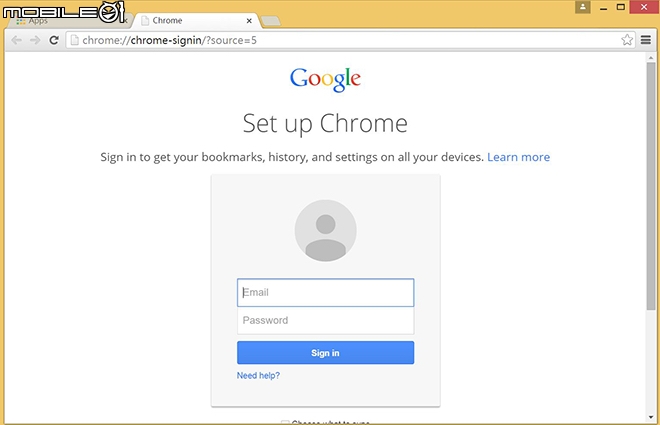Click the blue Sign in button
The height and width of the screenshot is (425, 660).
click(x=325, y=353)
